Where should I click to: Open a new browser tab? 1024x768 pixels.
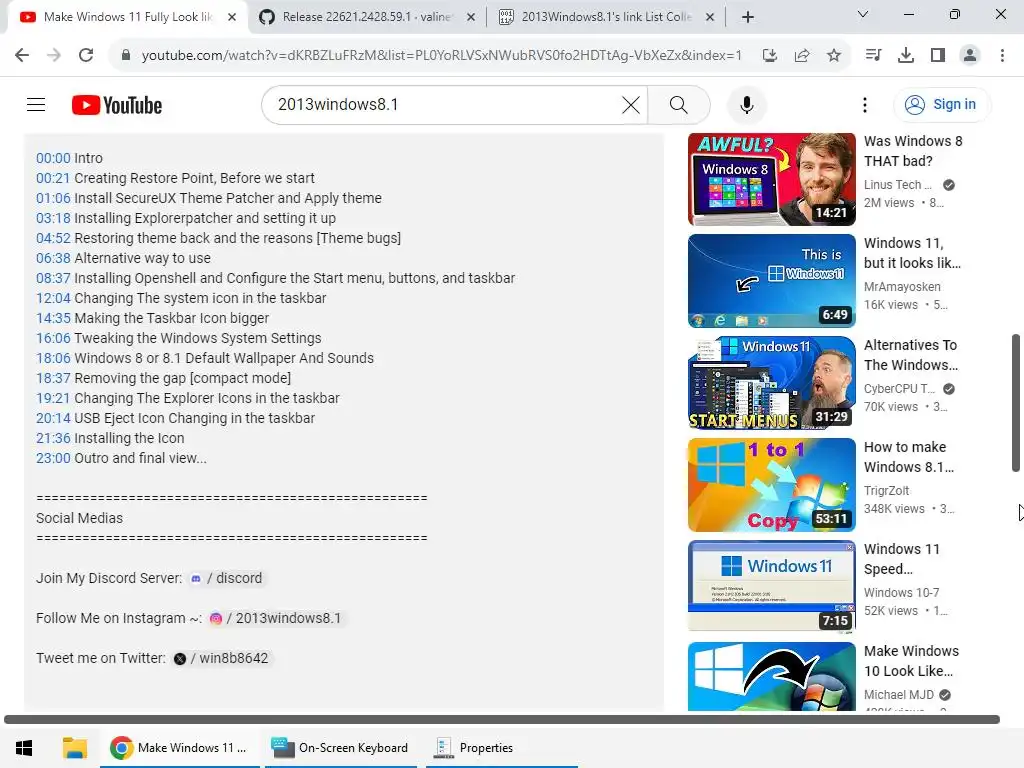click(748, 17)
